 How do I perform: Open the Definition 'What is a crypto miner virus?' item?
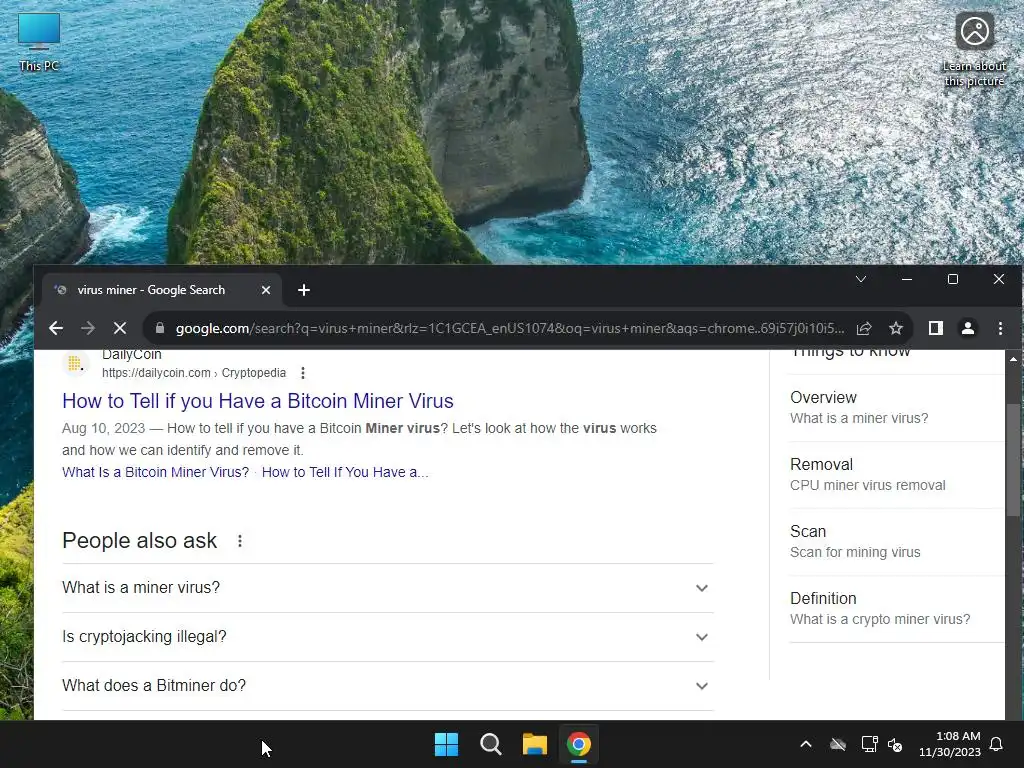[x=896, y=609]
